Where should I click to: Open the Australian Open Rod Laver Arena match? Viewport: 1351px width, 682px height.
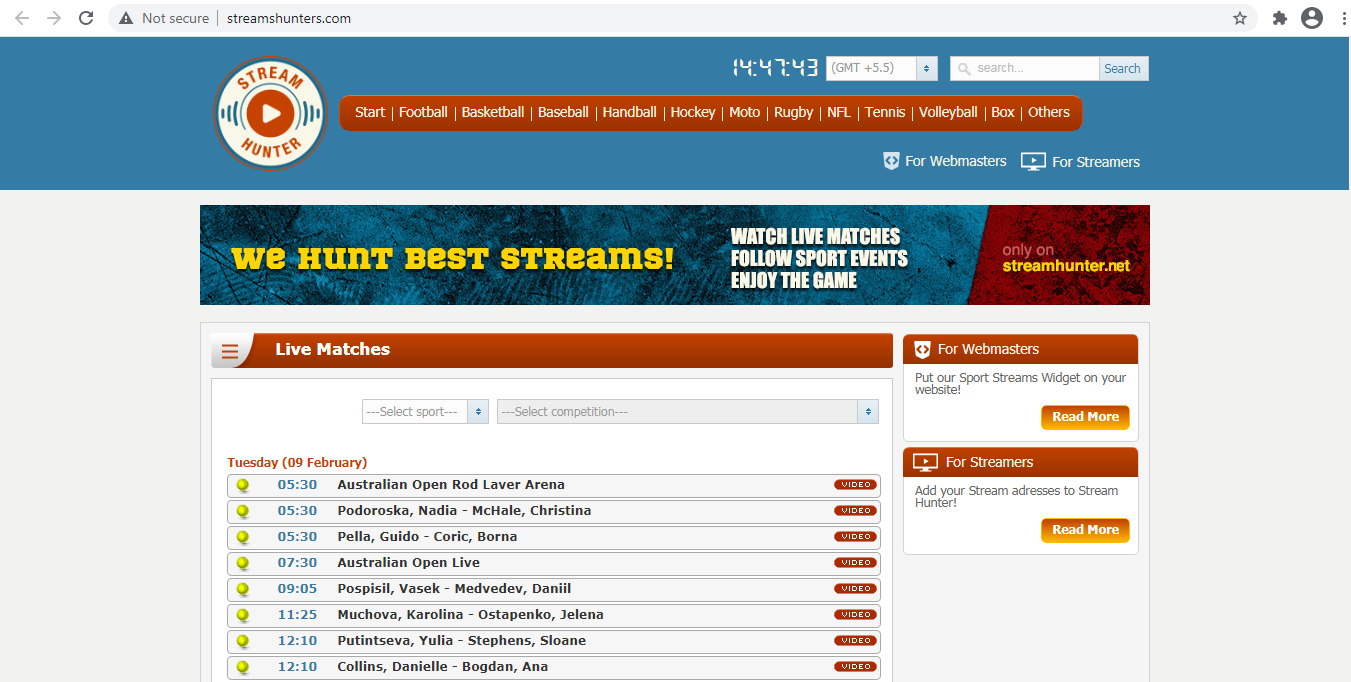tap(554, 485)
